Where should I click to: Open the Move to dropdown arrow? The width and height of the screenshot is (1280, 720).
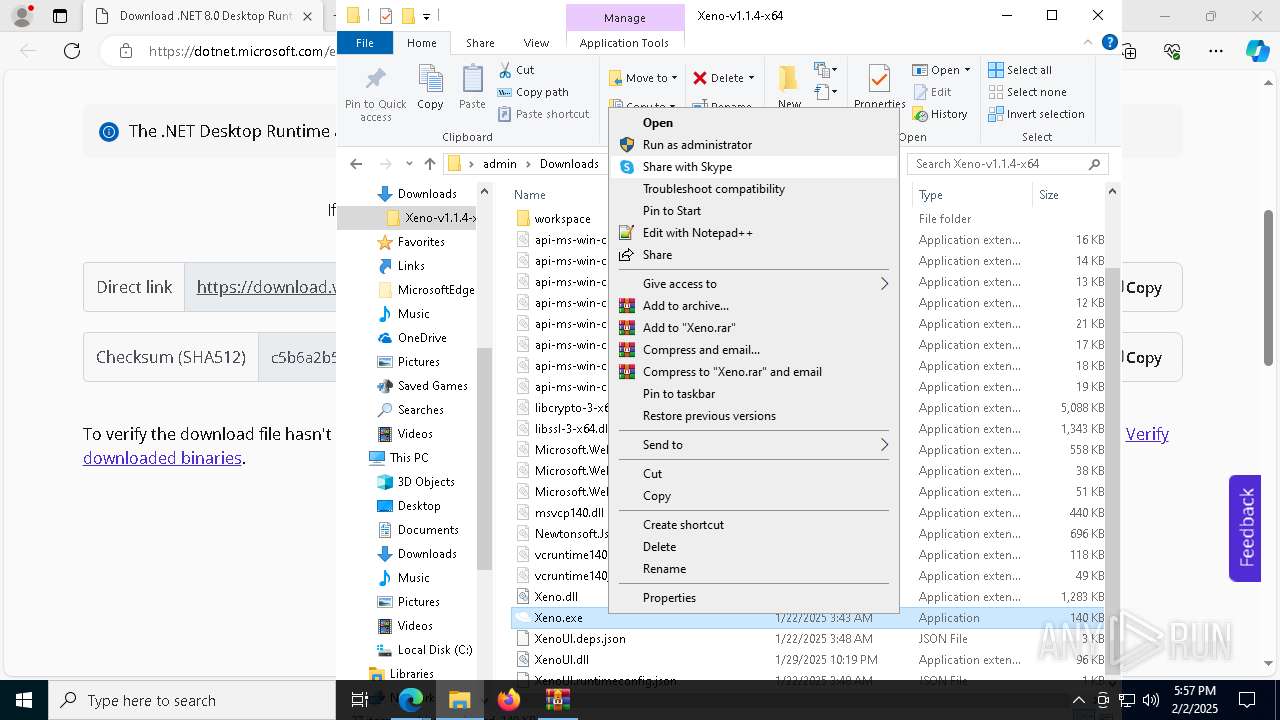(x=674, y=78)
